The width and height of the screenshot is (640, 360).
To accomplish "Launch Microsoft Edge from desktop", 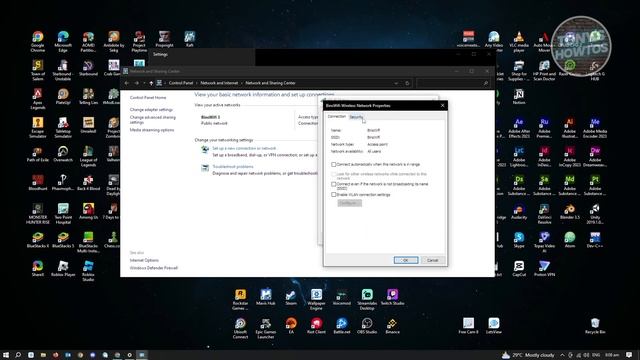I will pyautogui.click(x=63, y=42).
